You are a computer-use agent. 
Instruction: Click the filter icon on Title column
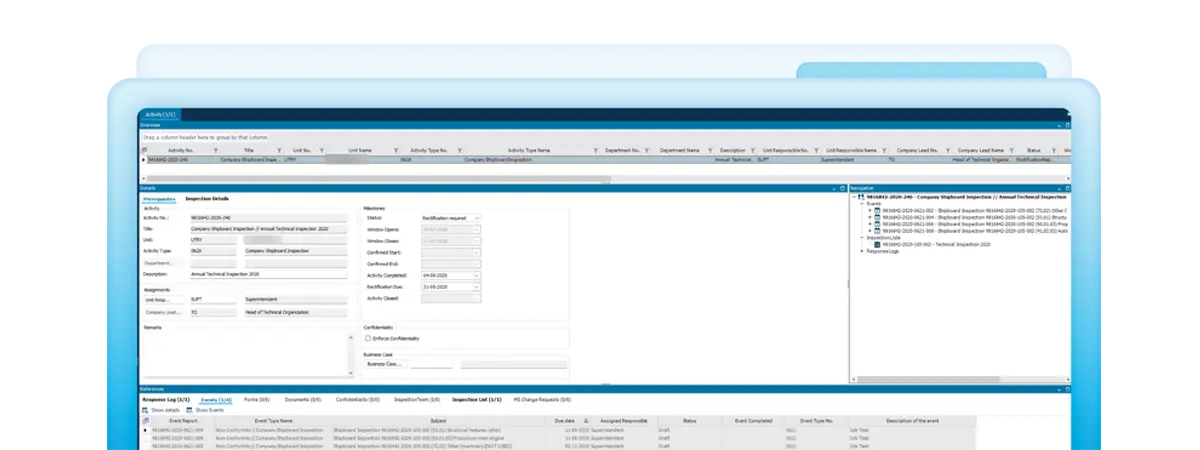coord(278,150)
